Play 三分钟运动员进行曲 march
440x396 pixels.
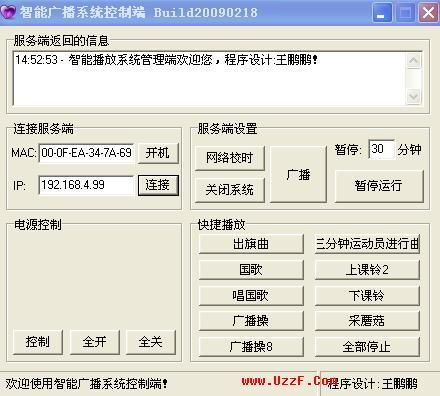tap(367, 244)
